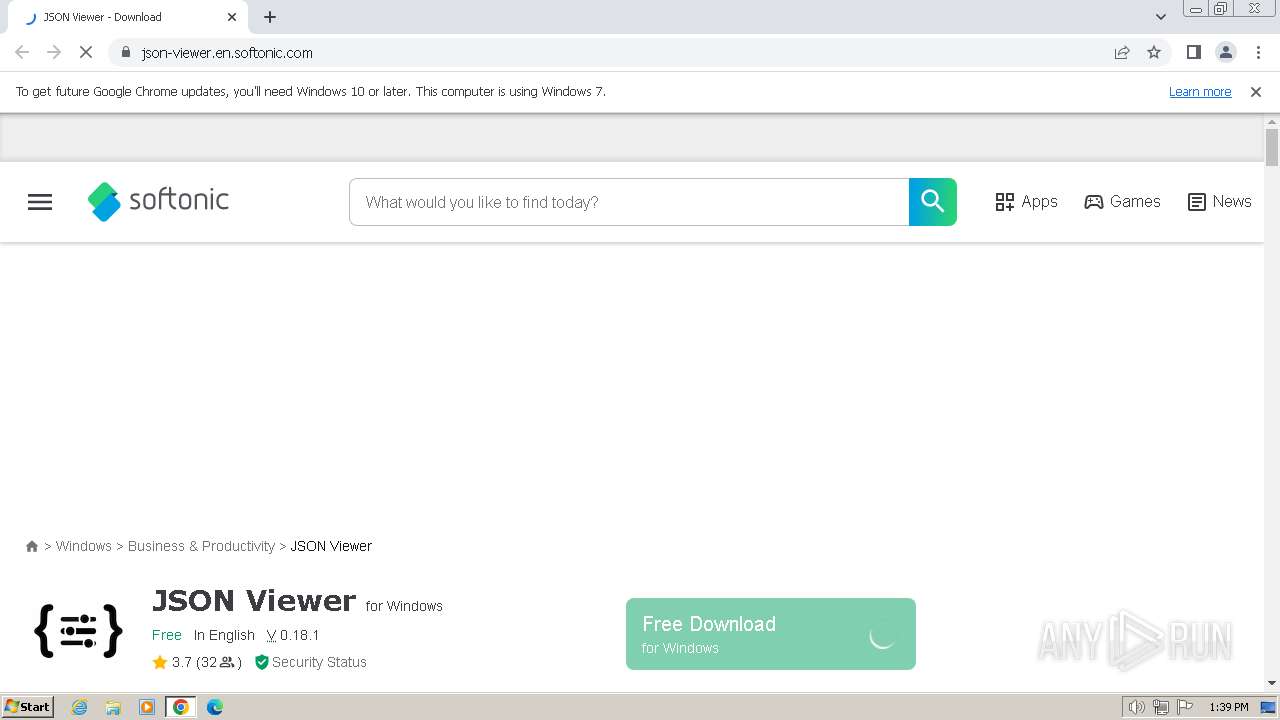Open the hamburger menu on Softonic

tap(40, 202)
